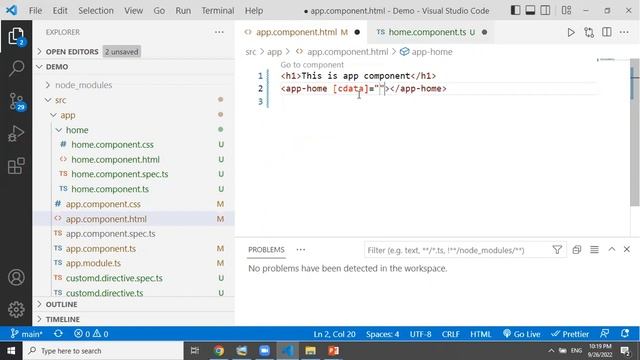
Task: Open editor More Actions ellipsis
Action: coord(624,32)
